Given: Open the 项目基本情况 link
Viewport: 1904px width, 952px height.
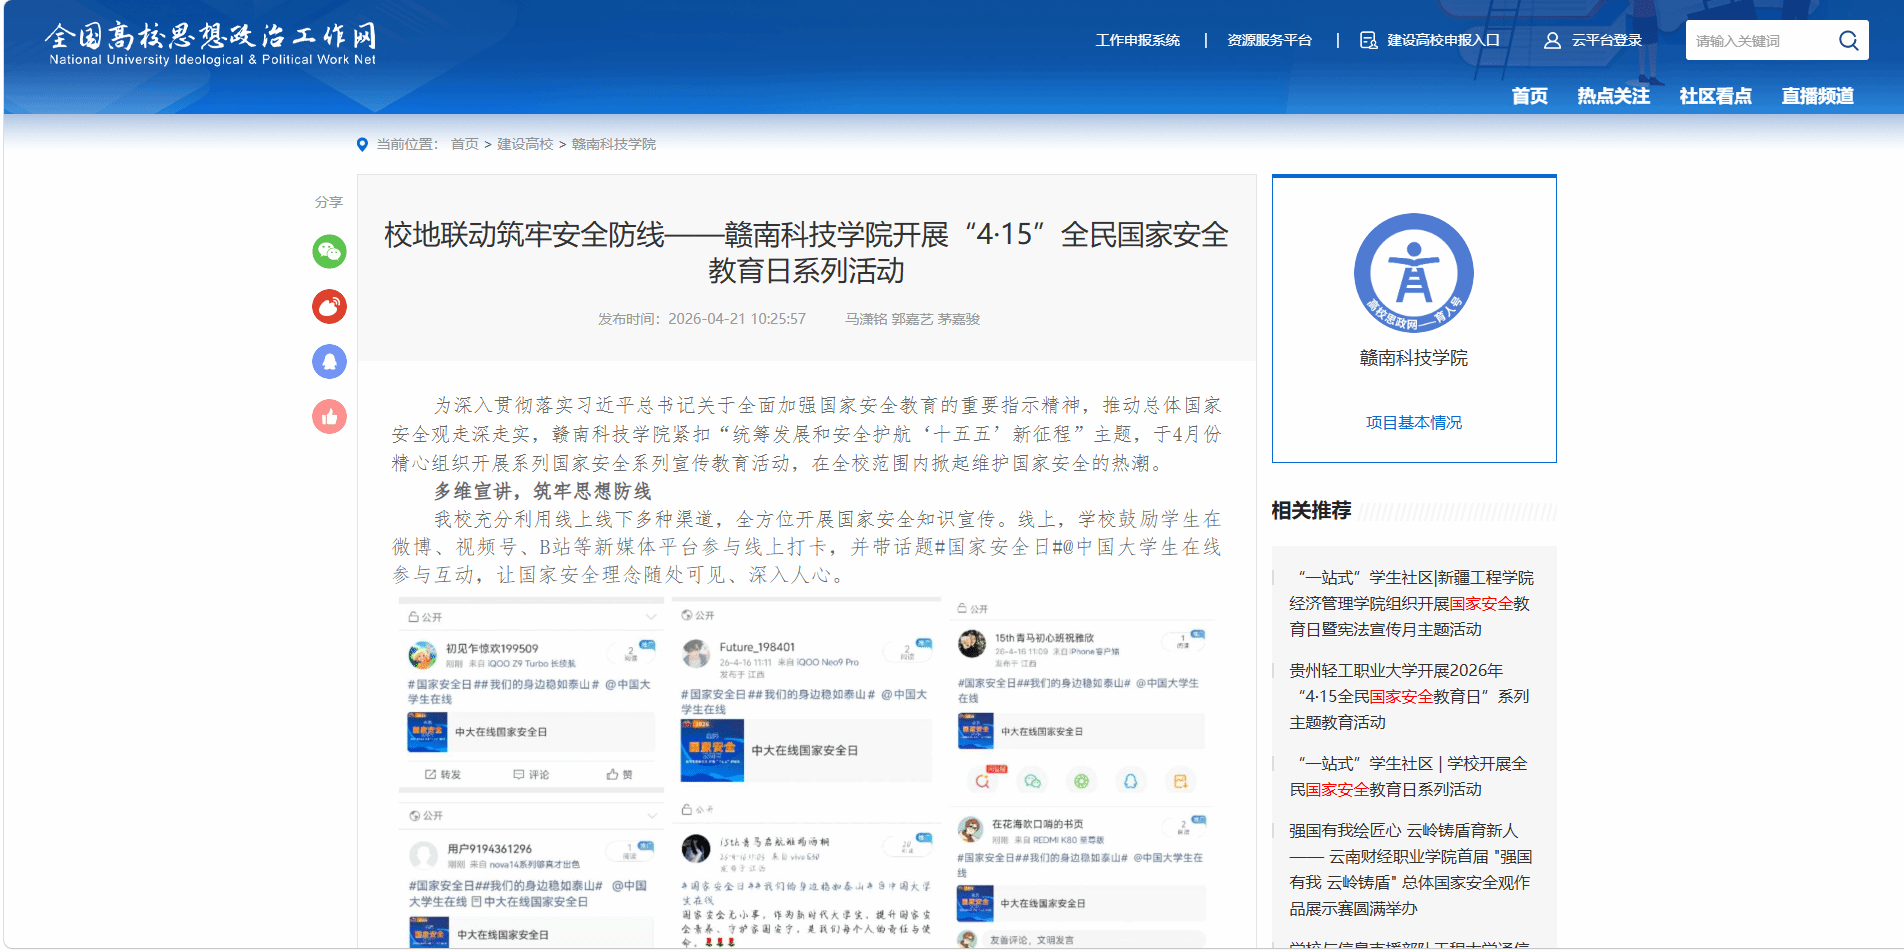Looking at the screenshot, I should [x=1413, y=423].
